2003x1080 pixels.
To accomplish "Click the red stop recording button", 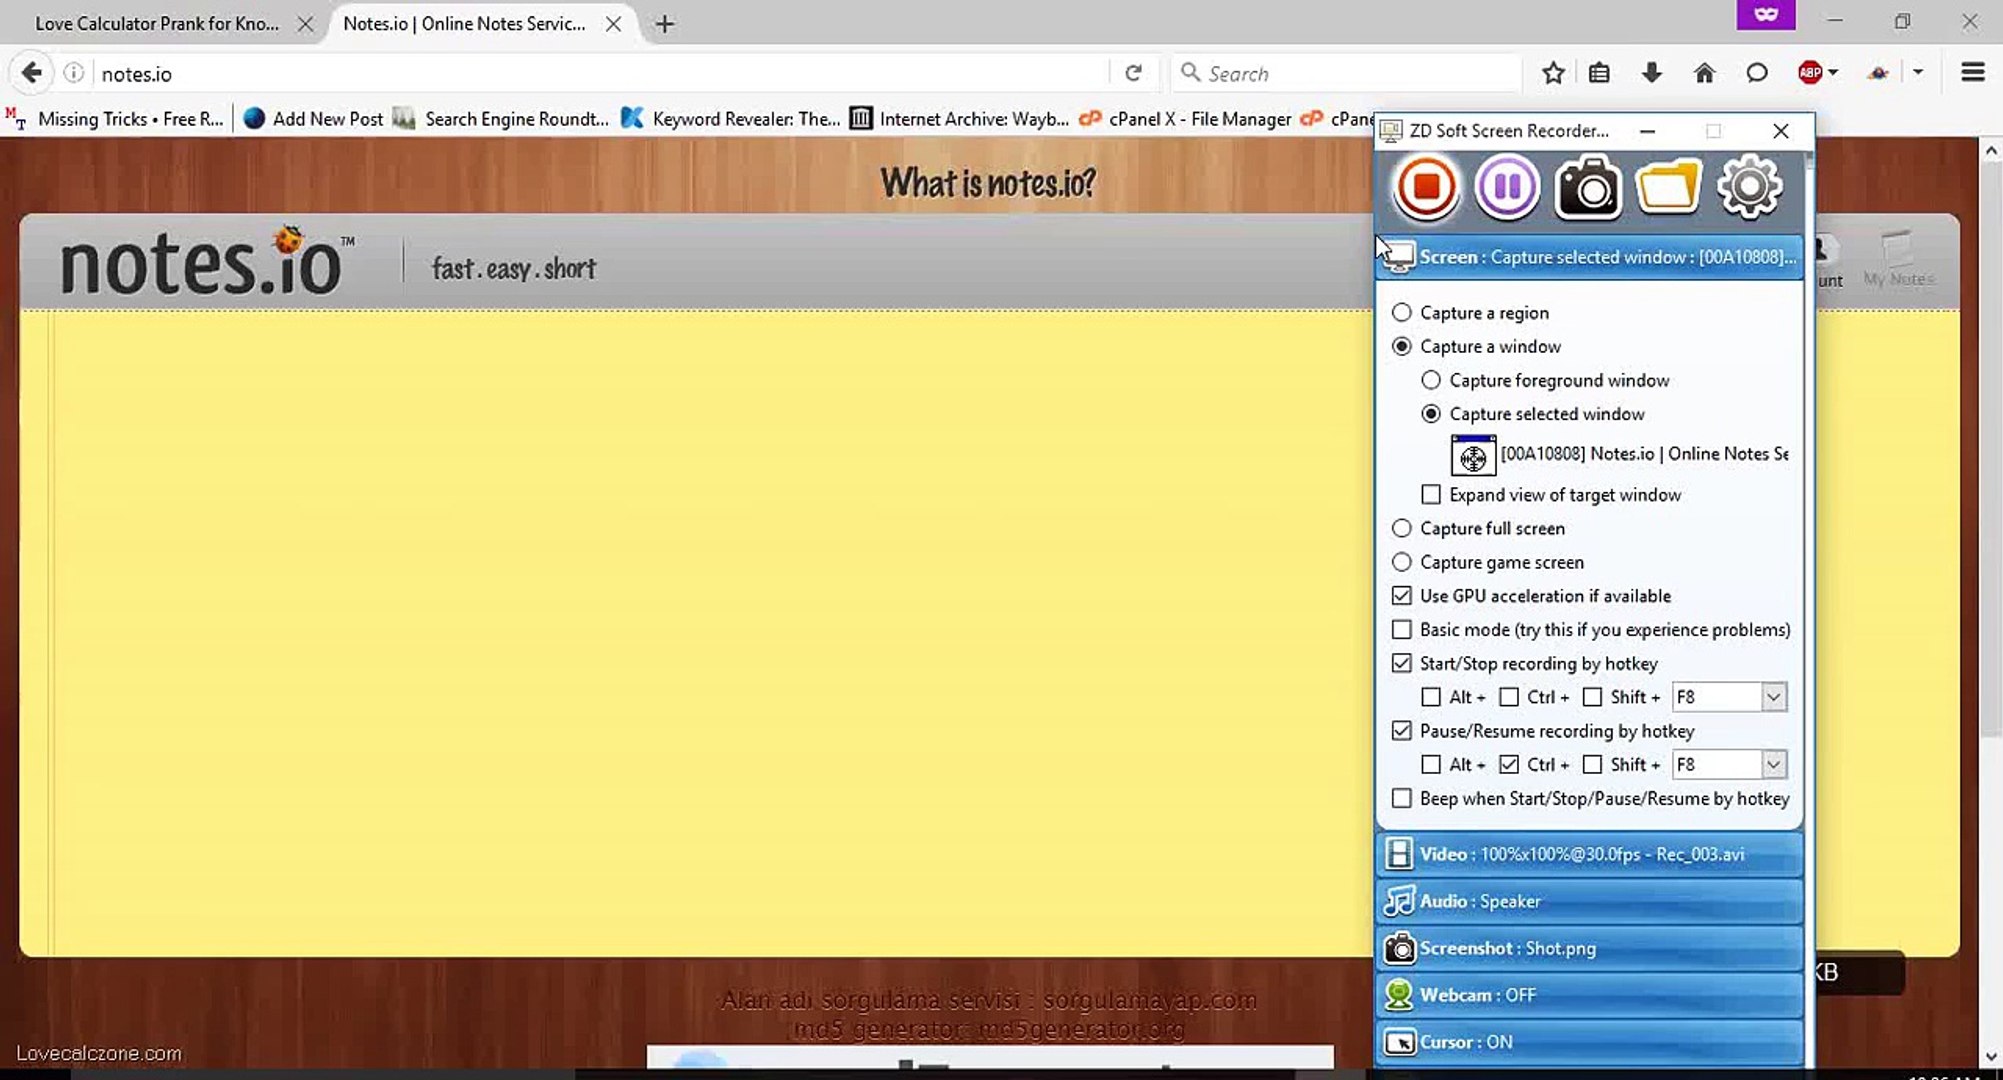I will (1426, 187).
